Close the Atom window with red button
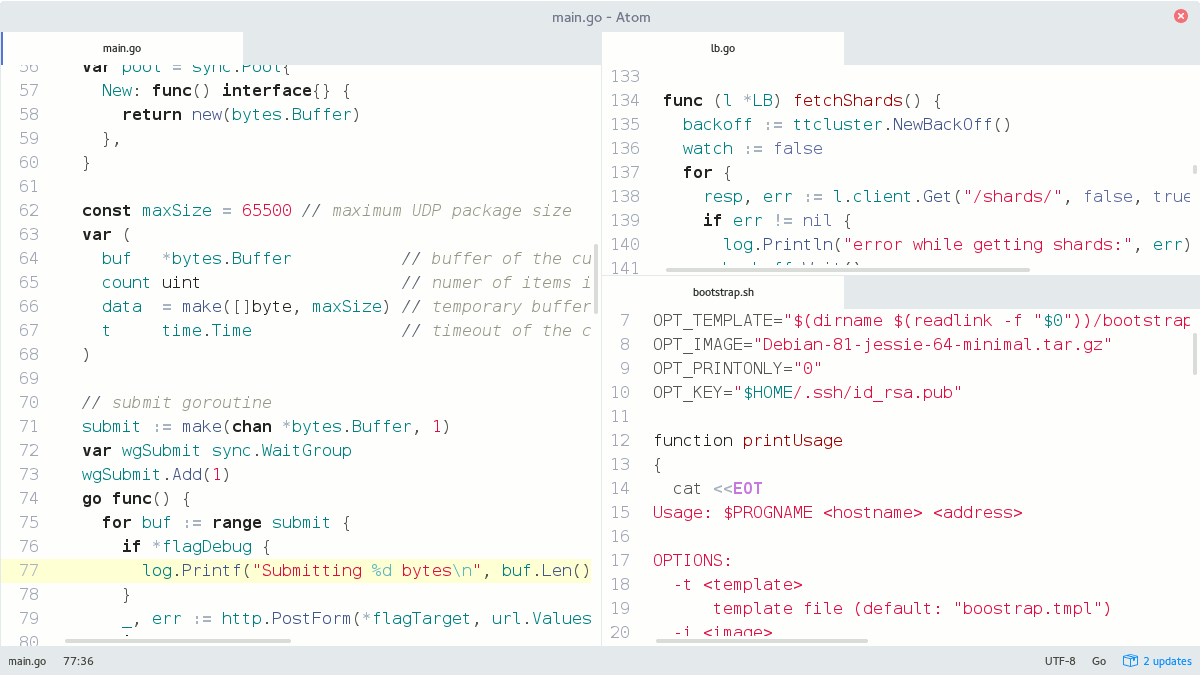 click(x=1181, y=16)
